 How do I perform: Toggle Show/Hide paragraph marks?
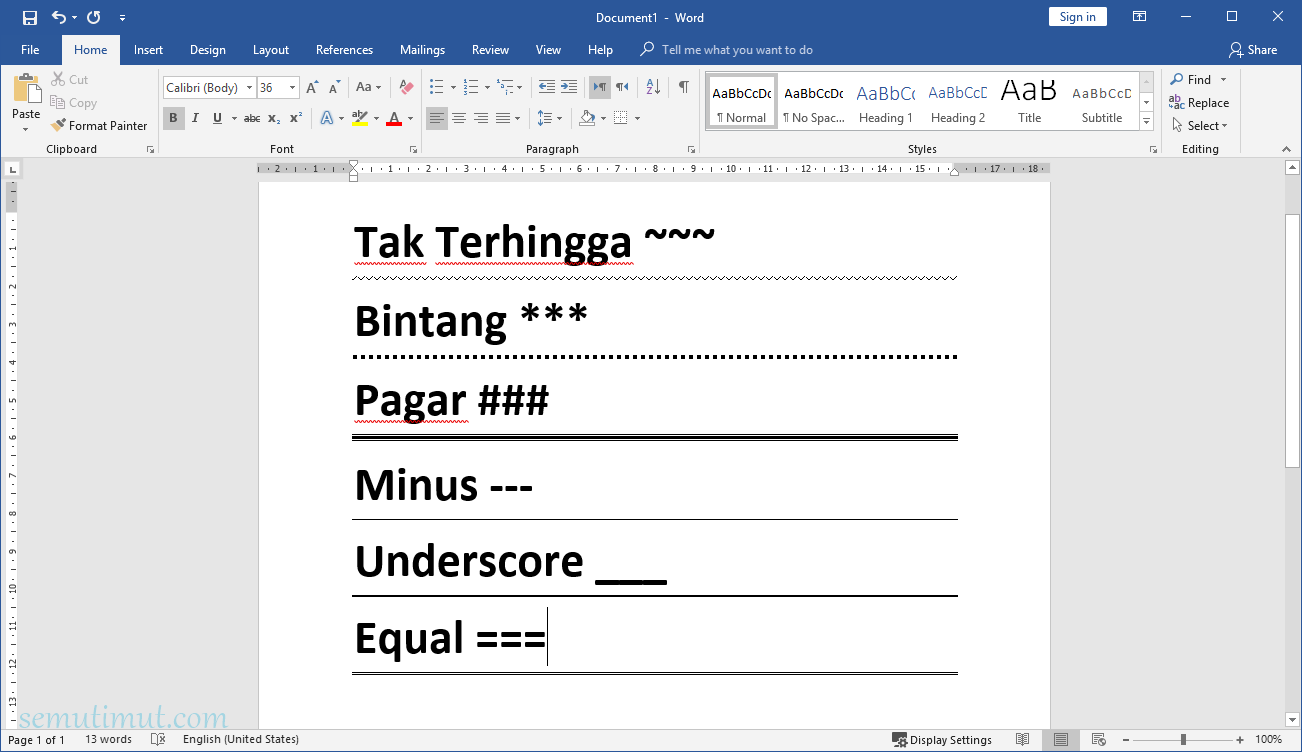coord(684,88)
